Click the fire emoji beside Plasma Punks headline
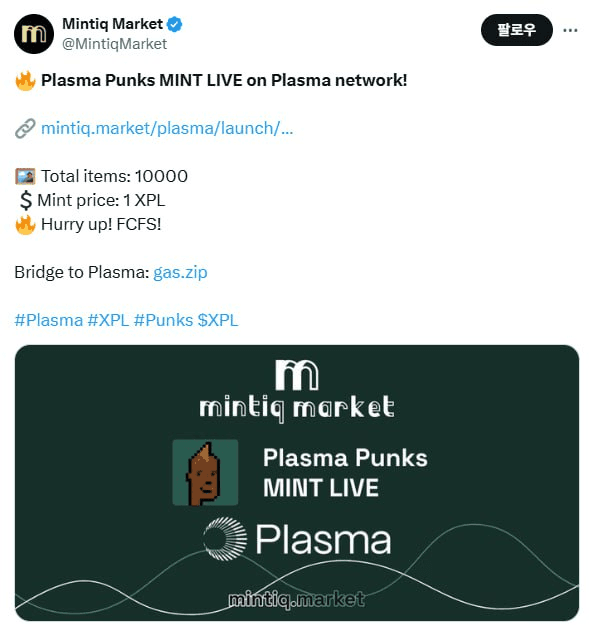This screenshot has height=626, width=589. pyautogui.click(x=25, y=81)
